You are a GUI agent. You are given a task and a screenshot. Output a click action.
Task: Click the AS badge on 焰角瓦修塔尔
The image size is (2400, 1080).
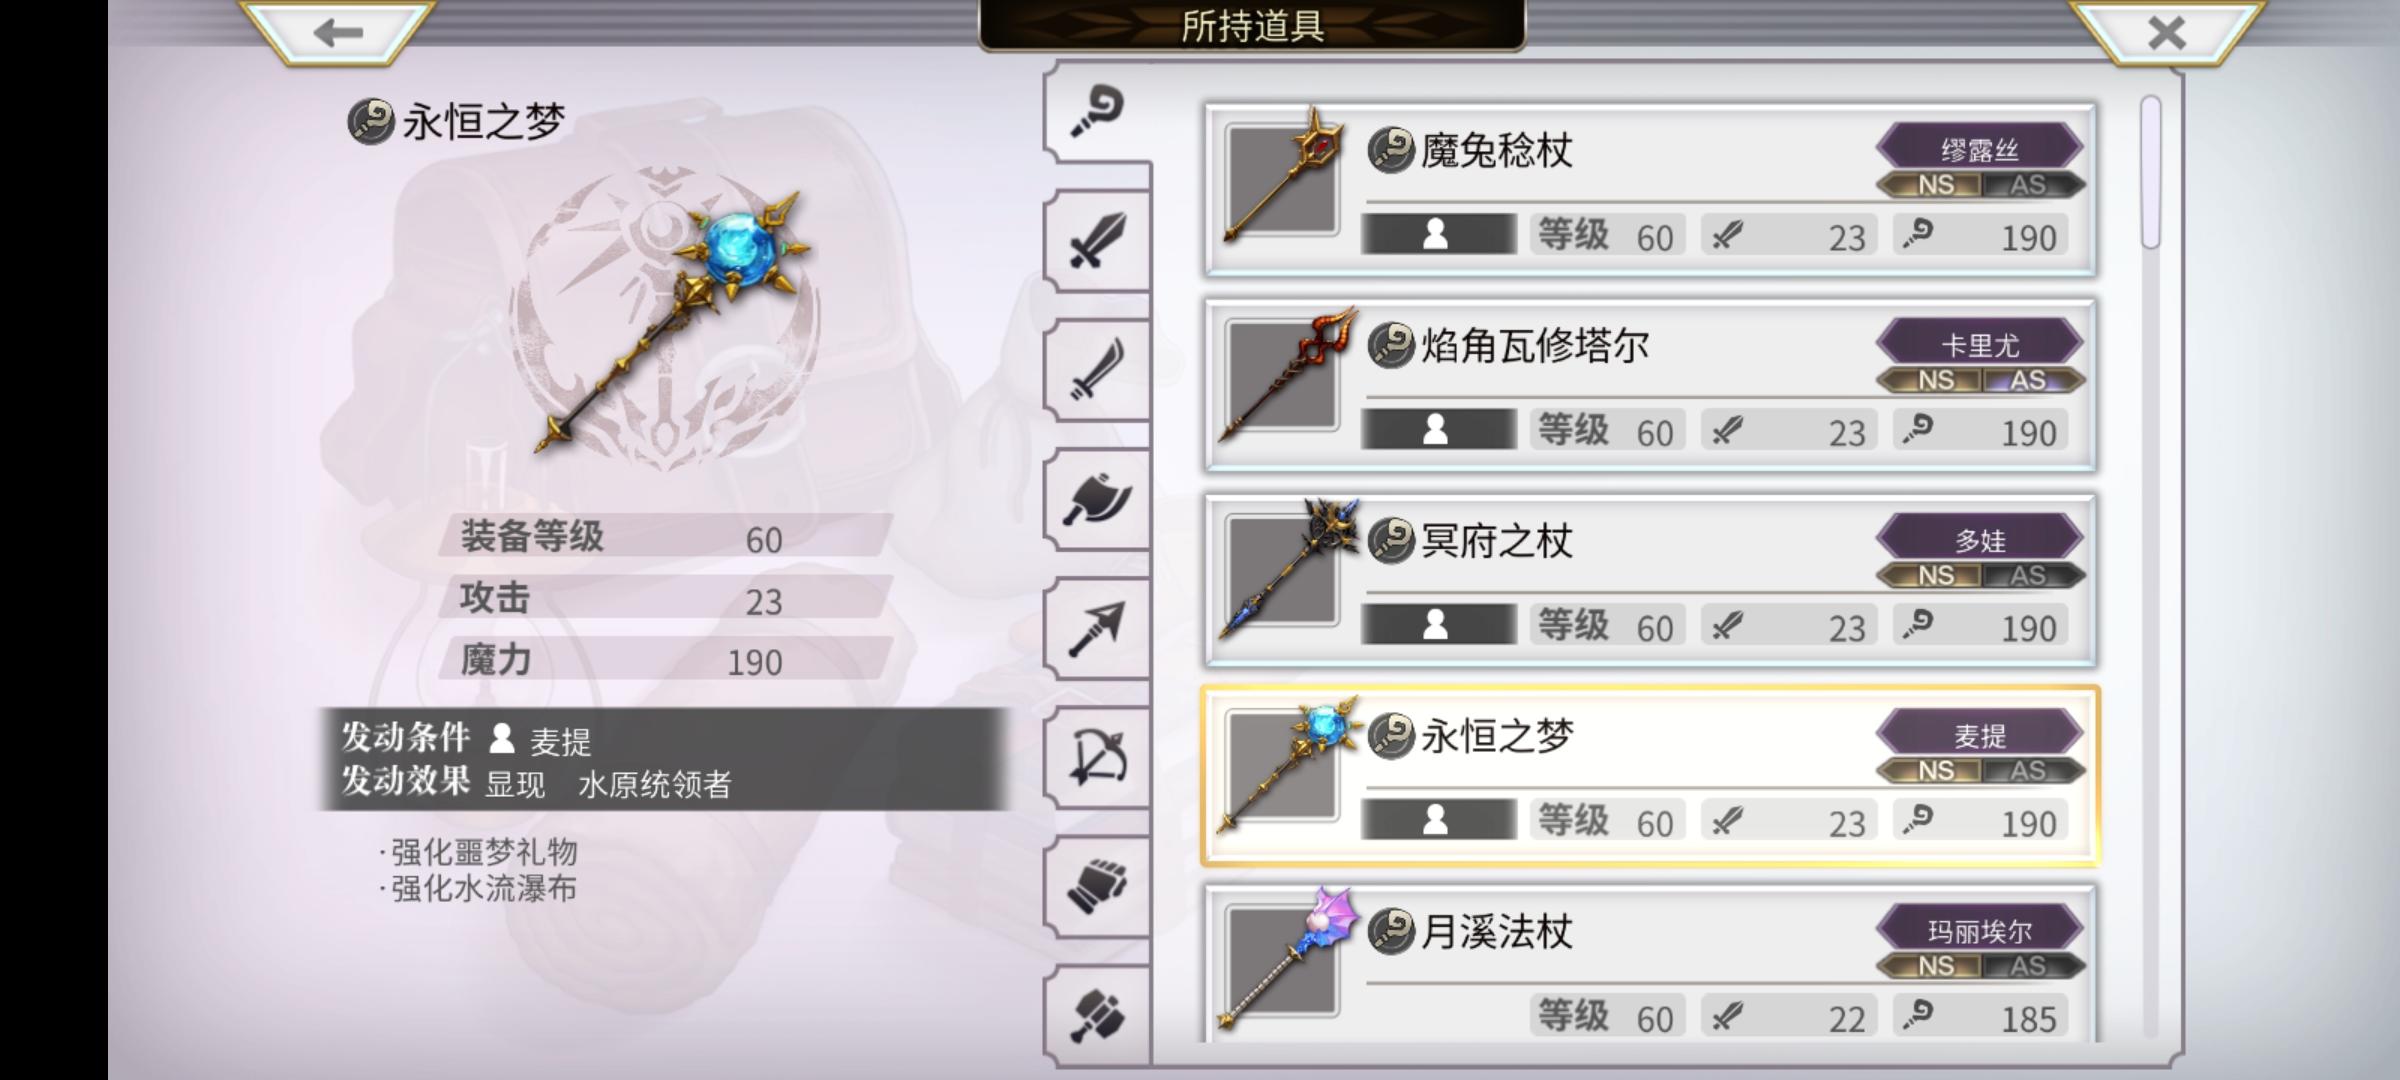[x=2030, y=380]
